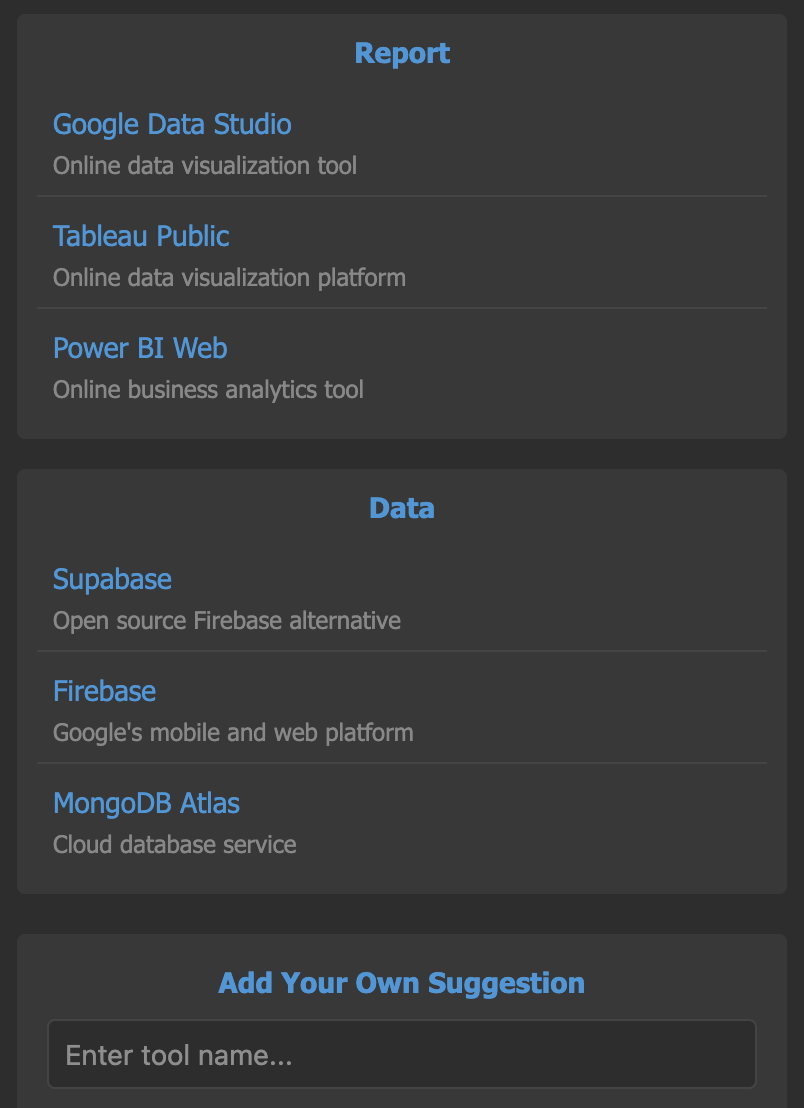Click the 'Online data visualization tool' description
The height and width of the screenshot is (1108, 804).
[205, 165]
